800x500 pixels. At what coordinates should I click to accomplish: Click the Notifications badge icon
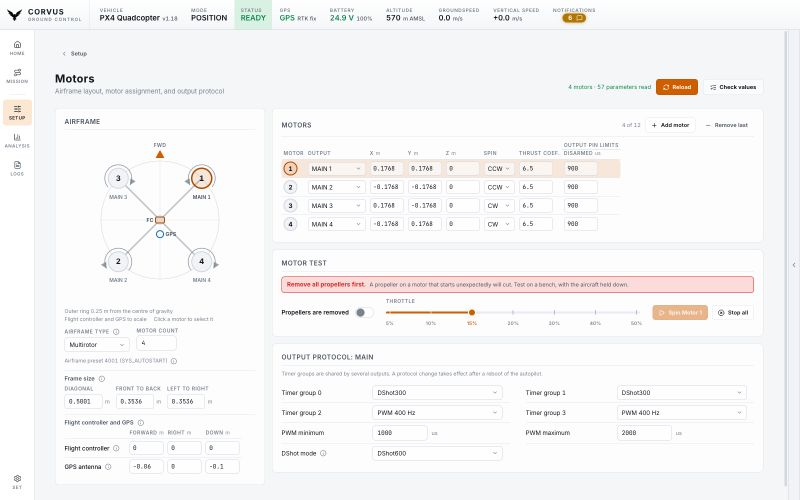tap(574, 18)
